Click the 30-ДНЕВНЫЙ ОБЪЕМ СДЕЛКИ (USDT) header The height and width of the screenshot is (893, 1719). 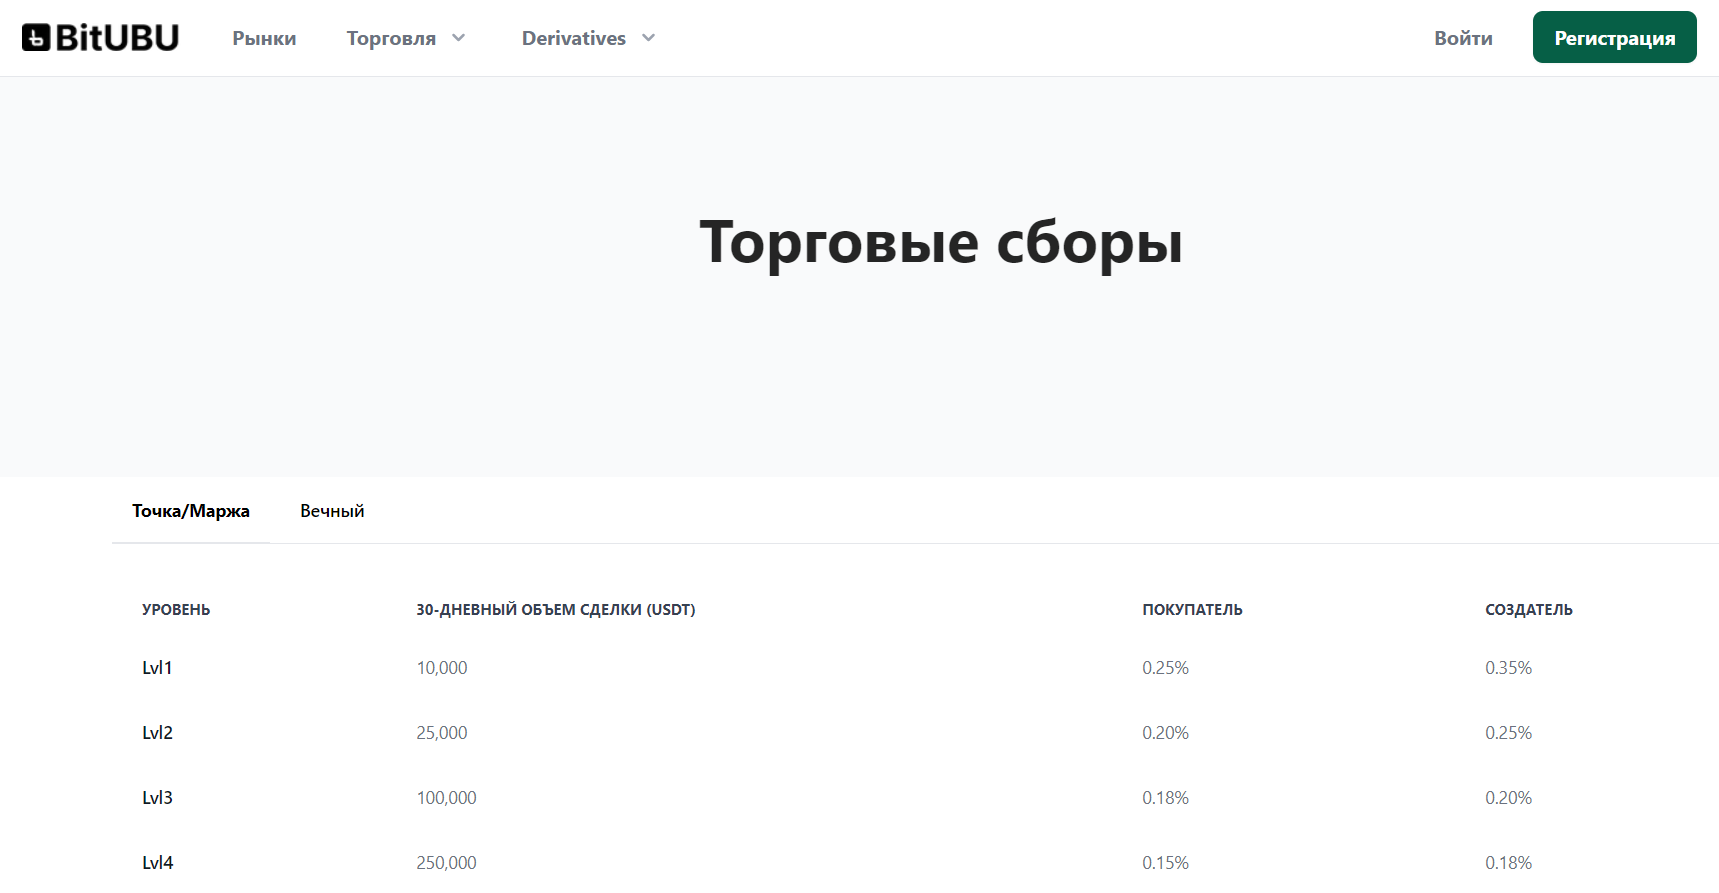pyautogui.click(x=556, y=610)
